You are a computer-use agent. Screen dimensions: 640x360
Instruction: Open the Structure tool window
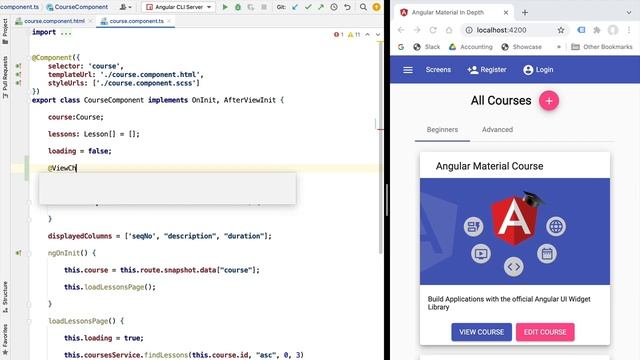[5, 297]
